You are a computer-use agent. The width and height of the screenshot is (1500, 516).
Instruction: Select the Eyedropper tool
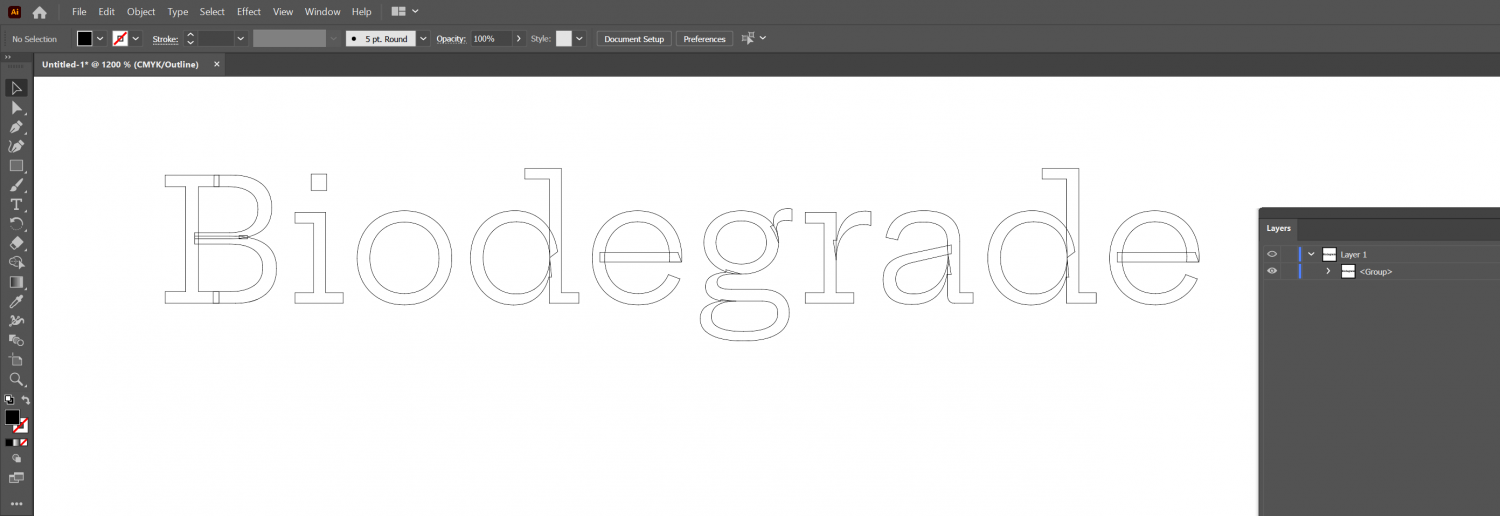[16, 301]
